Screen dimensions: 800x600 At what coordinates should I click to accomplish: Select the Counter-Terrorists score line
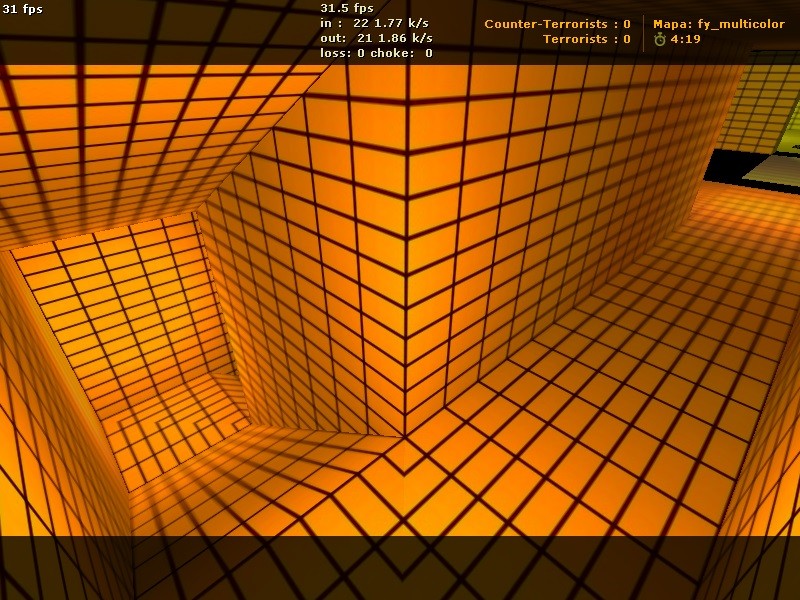(x=557, y=24)
